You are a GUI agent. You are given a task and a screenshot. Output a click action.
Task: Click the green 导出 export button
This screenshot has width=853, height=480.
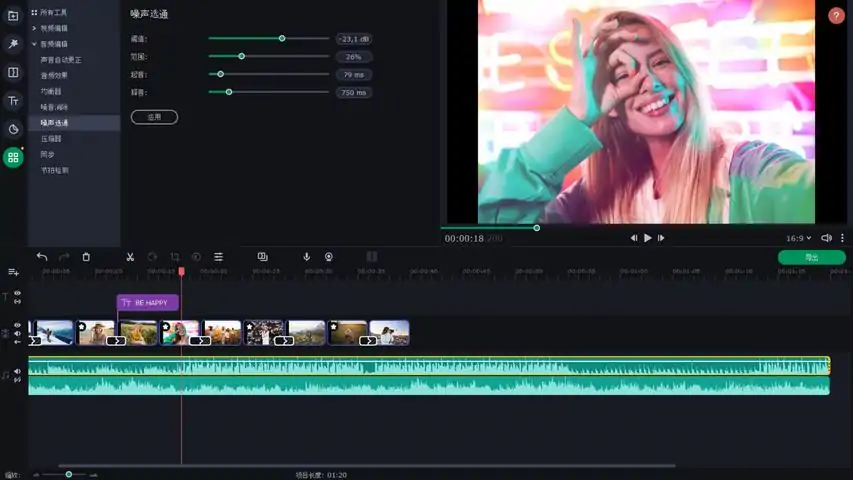[x=812, y=257]
